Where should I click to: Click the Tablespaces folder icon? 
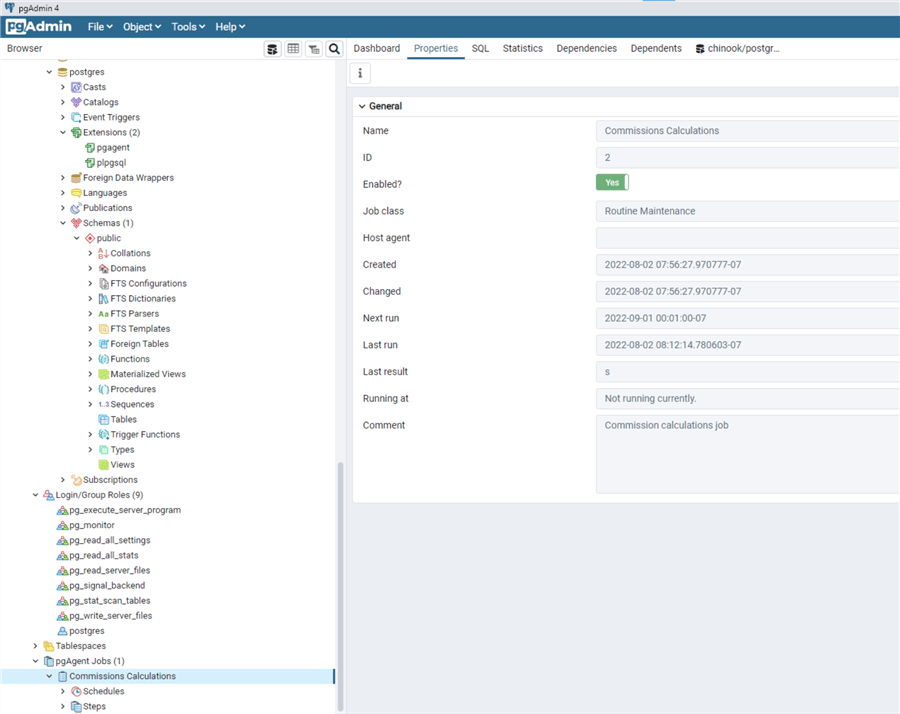coord(49,646)
